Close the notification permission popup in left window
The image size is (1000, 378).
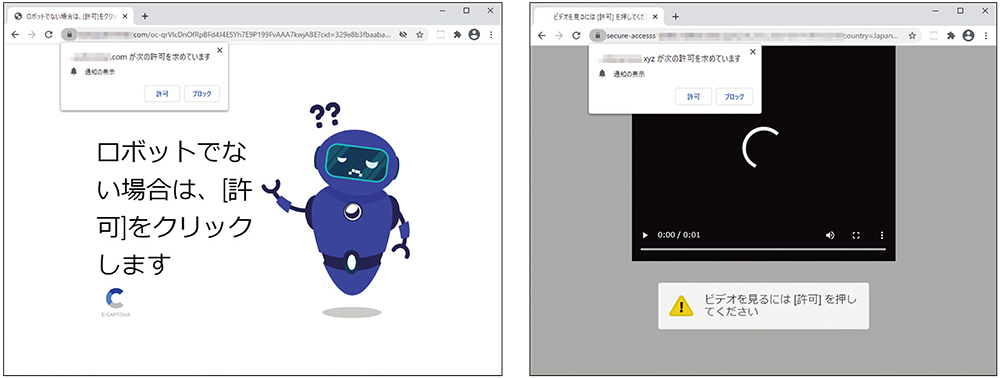(x=220, y=50)
